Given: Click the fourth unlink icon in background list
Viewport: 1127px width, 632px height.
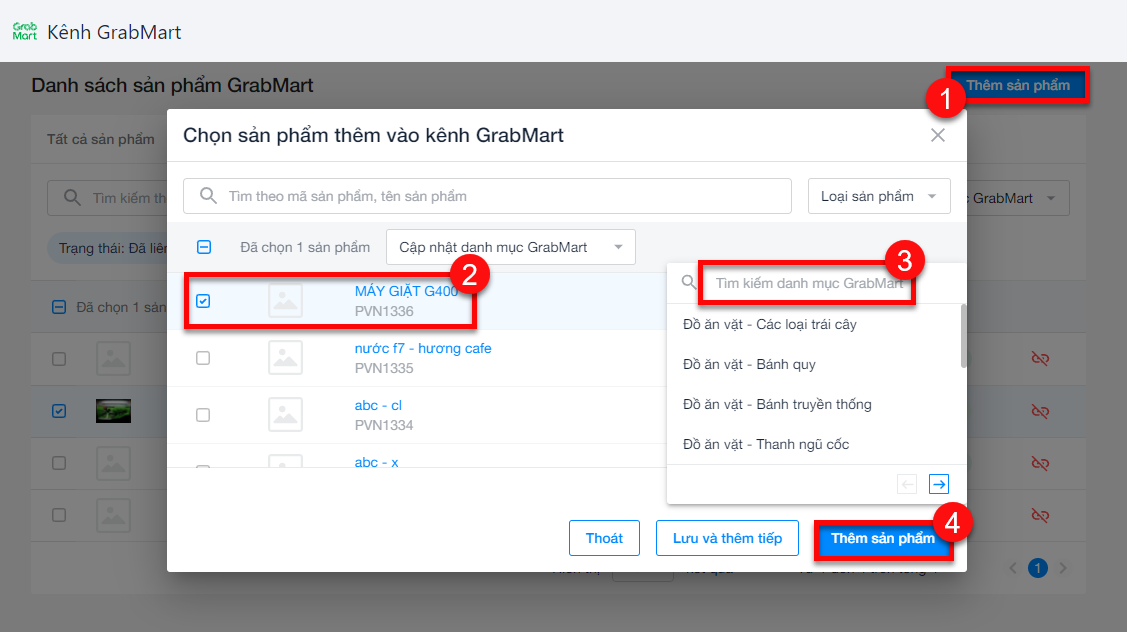Looking at the screenshot, I should [x=1040, y=516].
